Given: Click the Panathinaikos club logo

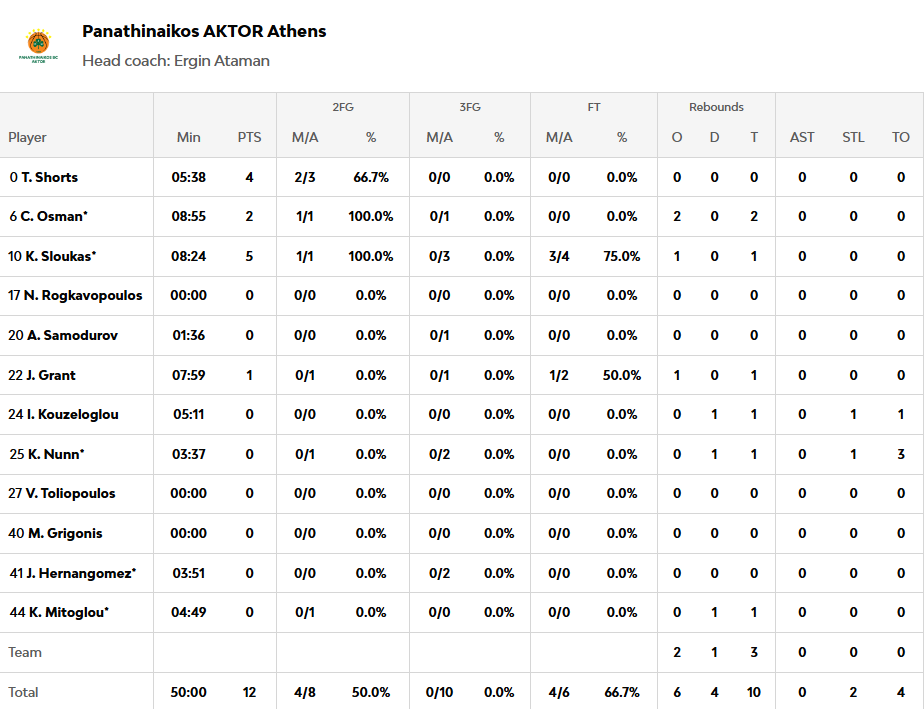Looking at the screenshot, I should (38, 46).
